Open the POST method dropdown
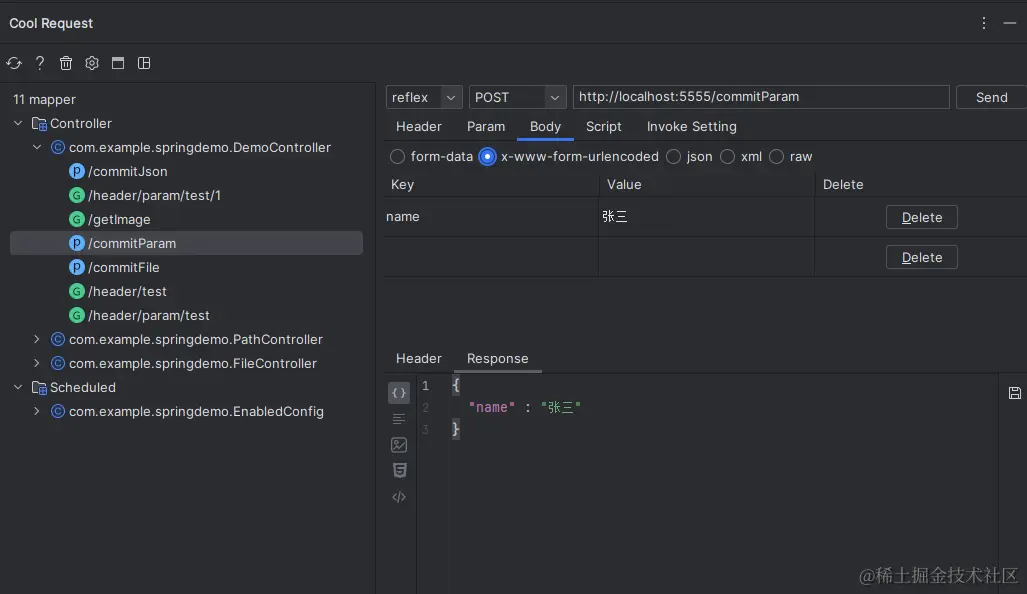Image resolution: width=1027 pixels, height=594 pixels. (x=518, y=97)
